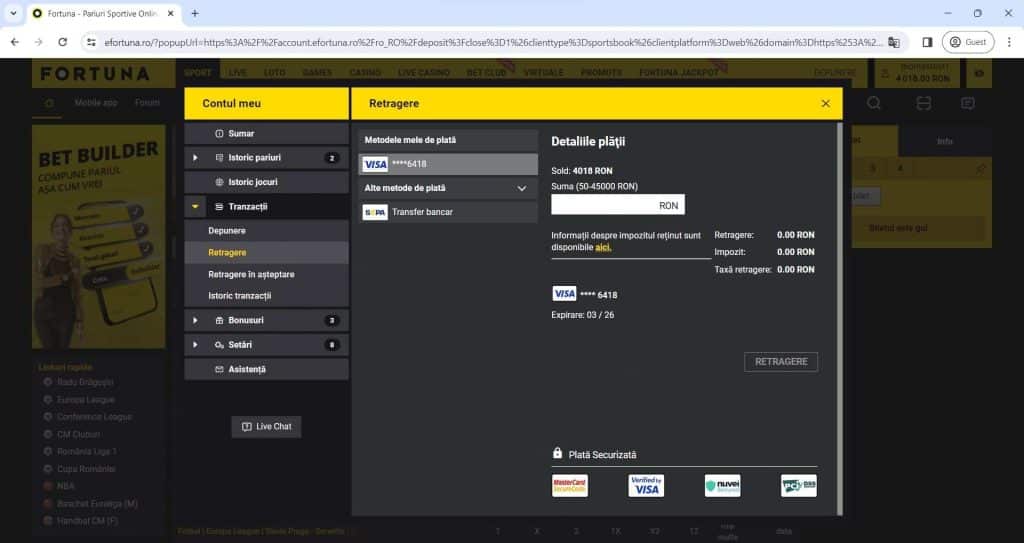The height and width of the screenshot is (543, 1024).
Task: Close the Fortuna browser tab
Action: pyautogui.click(x=171, y=13)
